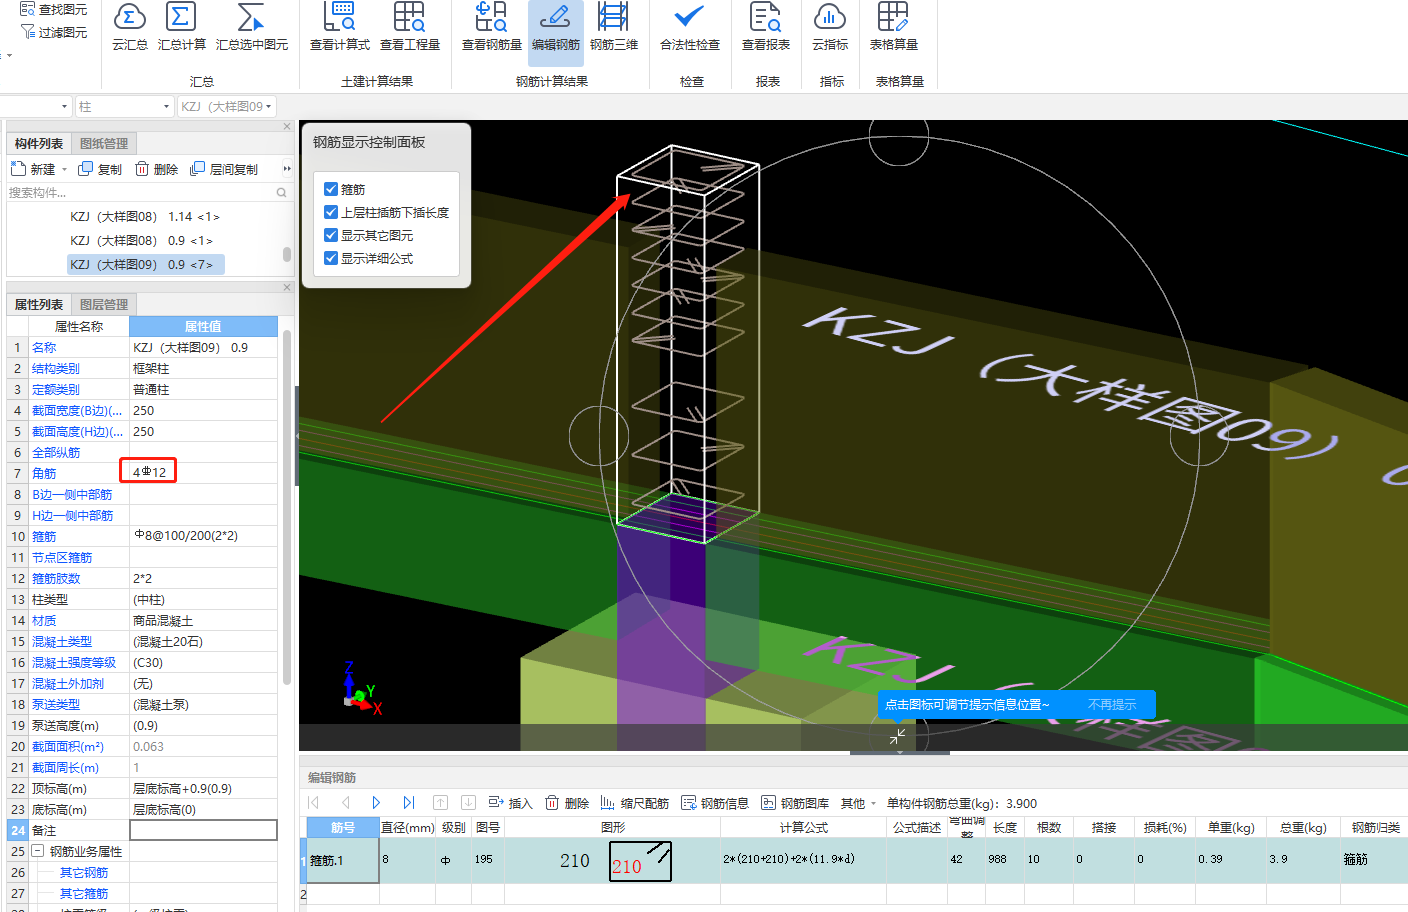Open 查看计算式 tool

(x=340, y=27)
